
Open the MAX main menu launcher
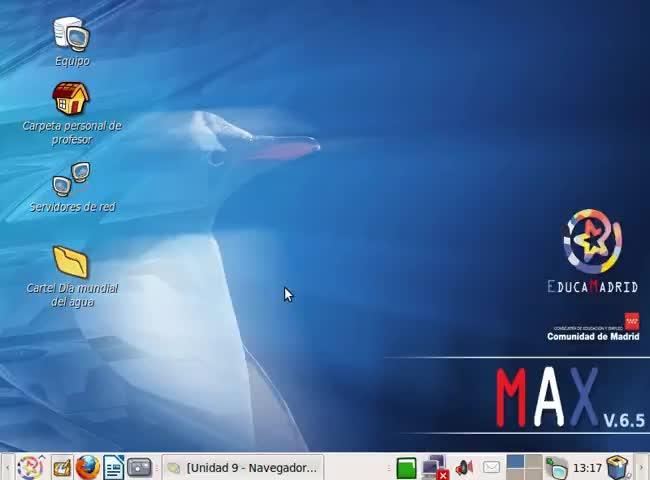30,468
